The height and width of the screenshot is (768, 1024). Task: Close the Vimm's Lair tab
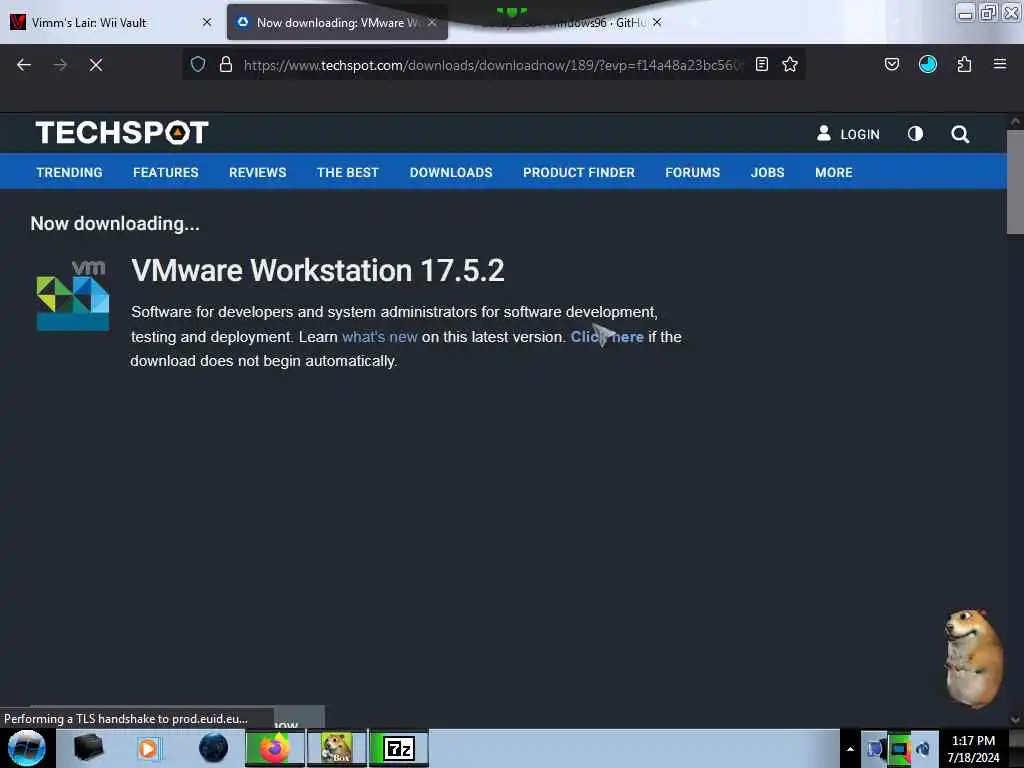pyautogui.click(x=207, y=22)
